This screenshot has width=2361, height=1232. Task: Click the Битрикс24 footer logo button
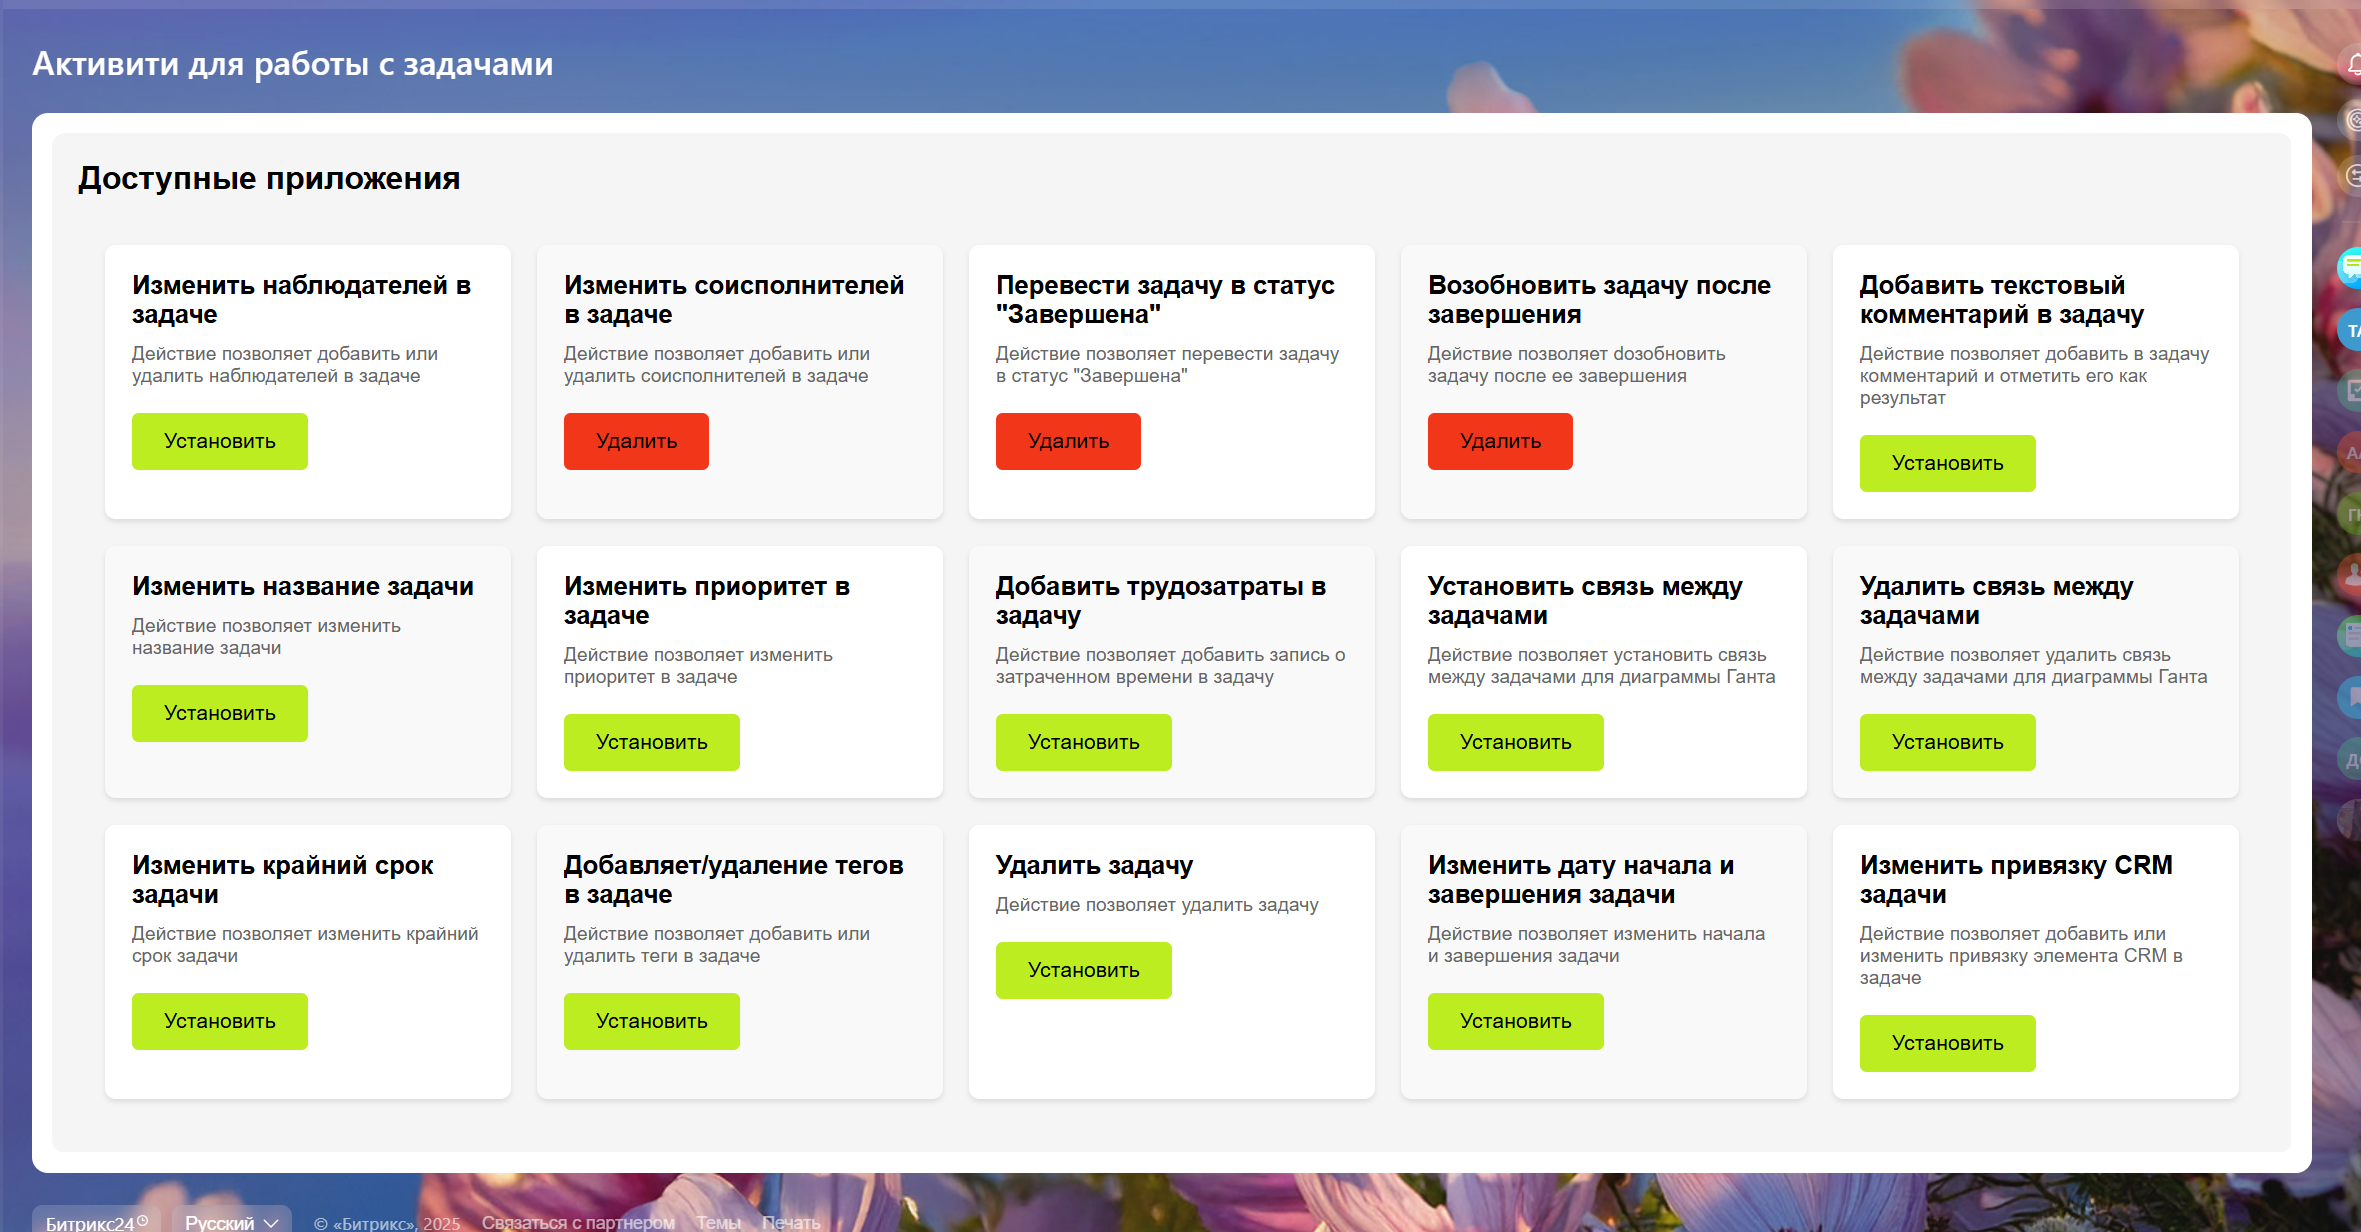[x=96, y=1221]
